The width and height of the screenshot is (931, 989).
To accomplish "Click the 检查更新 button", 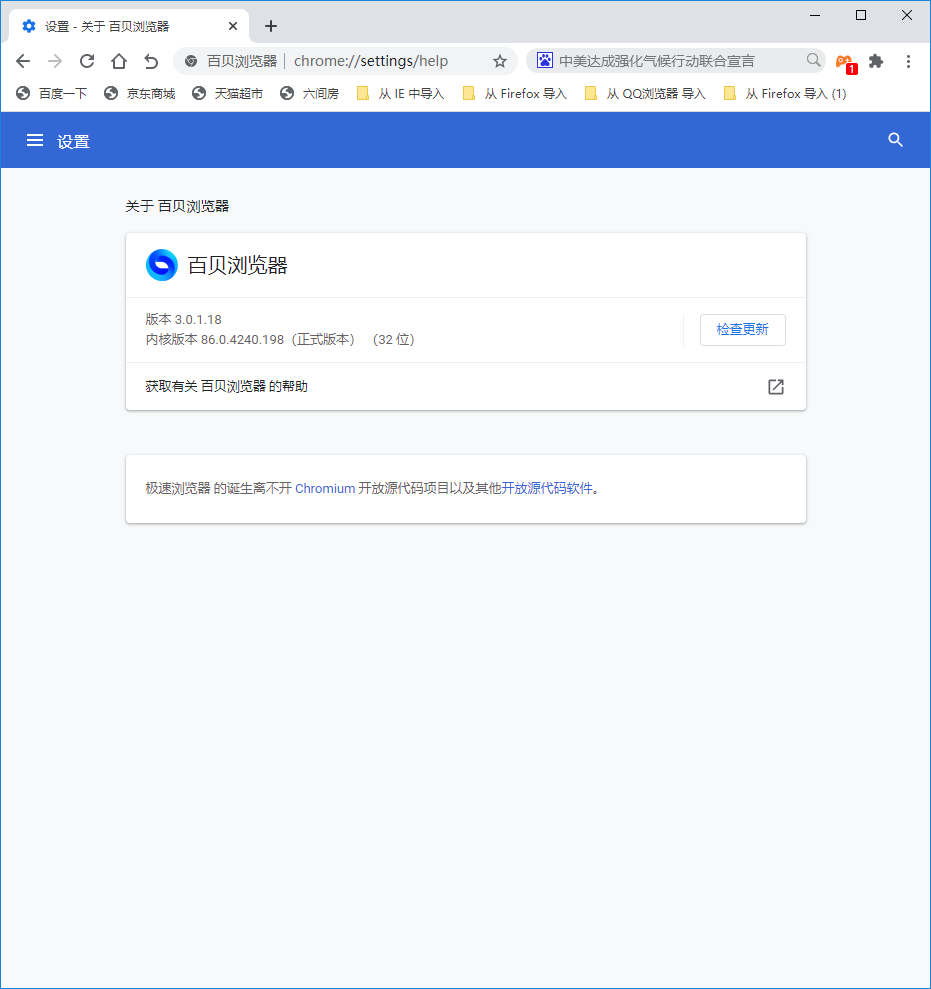I will (x=742, y=330).
